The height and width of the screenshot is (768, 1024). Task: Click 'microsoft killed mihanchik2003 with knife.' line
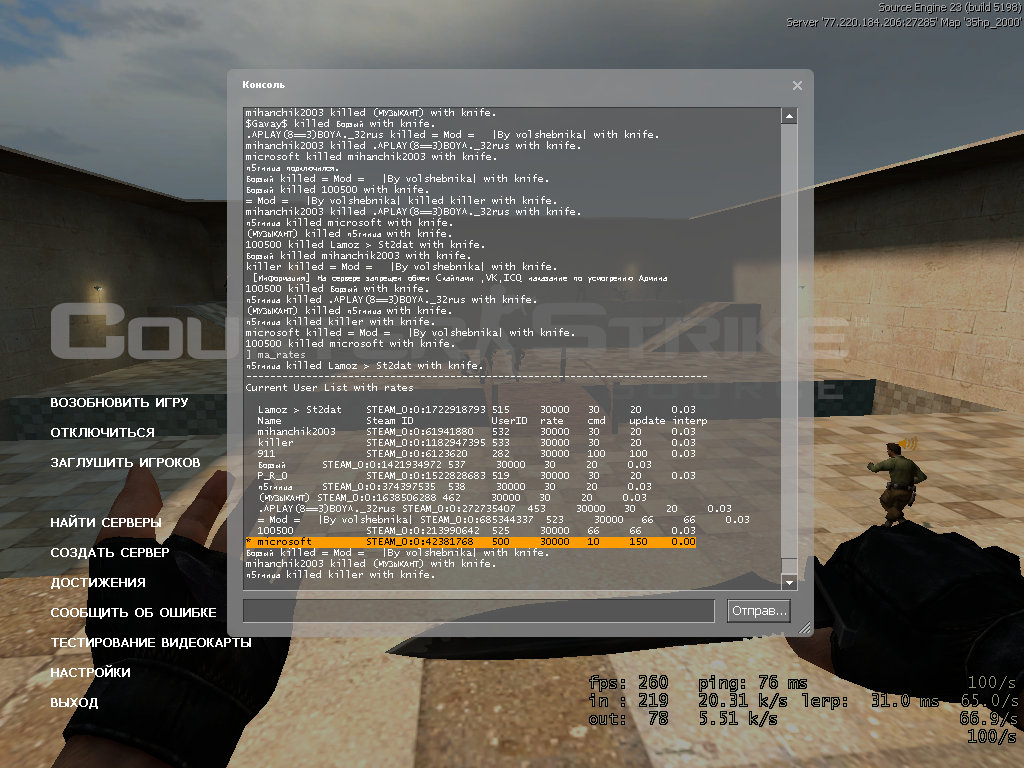[371, 157]
